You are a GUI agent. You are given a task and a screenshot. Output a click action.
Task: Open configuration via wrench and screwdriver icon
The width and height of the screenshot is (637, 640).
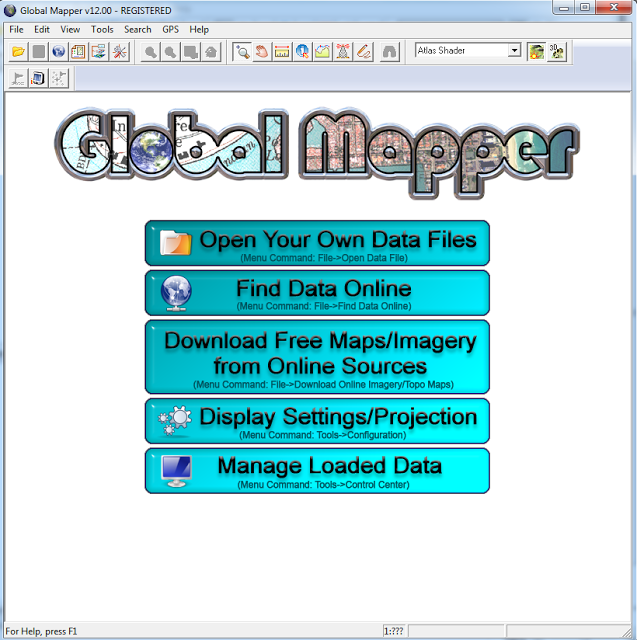pyautogui.click(x=119, y=52)
